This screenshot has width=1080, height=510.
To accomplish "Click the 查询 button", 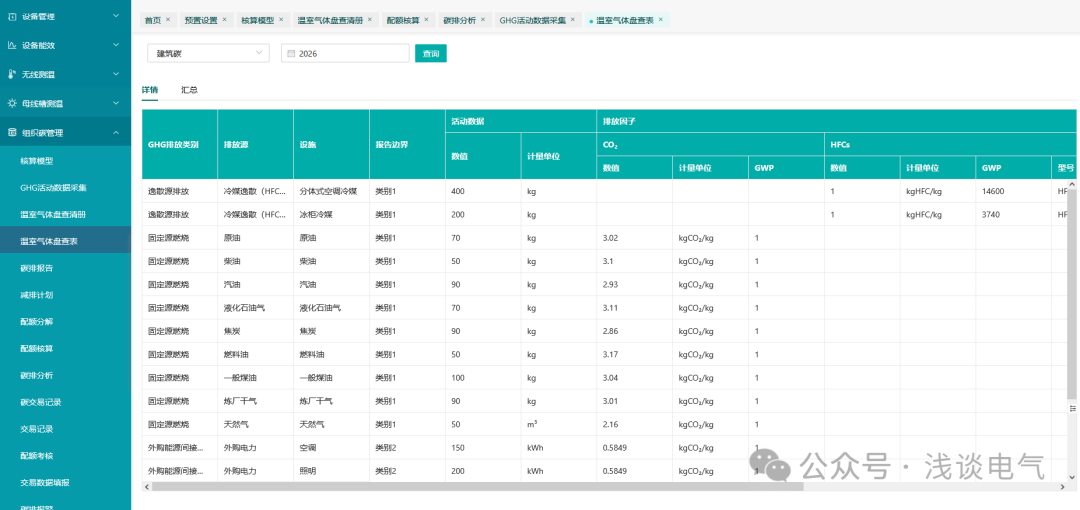I will point(430,53).
